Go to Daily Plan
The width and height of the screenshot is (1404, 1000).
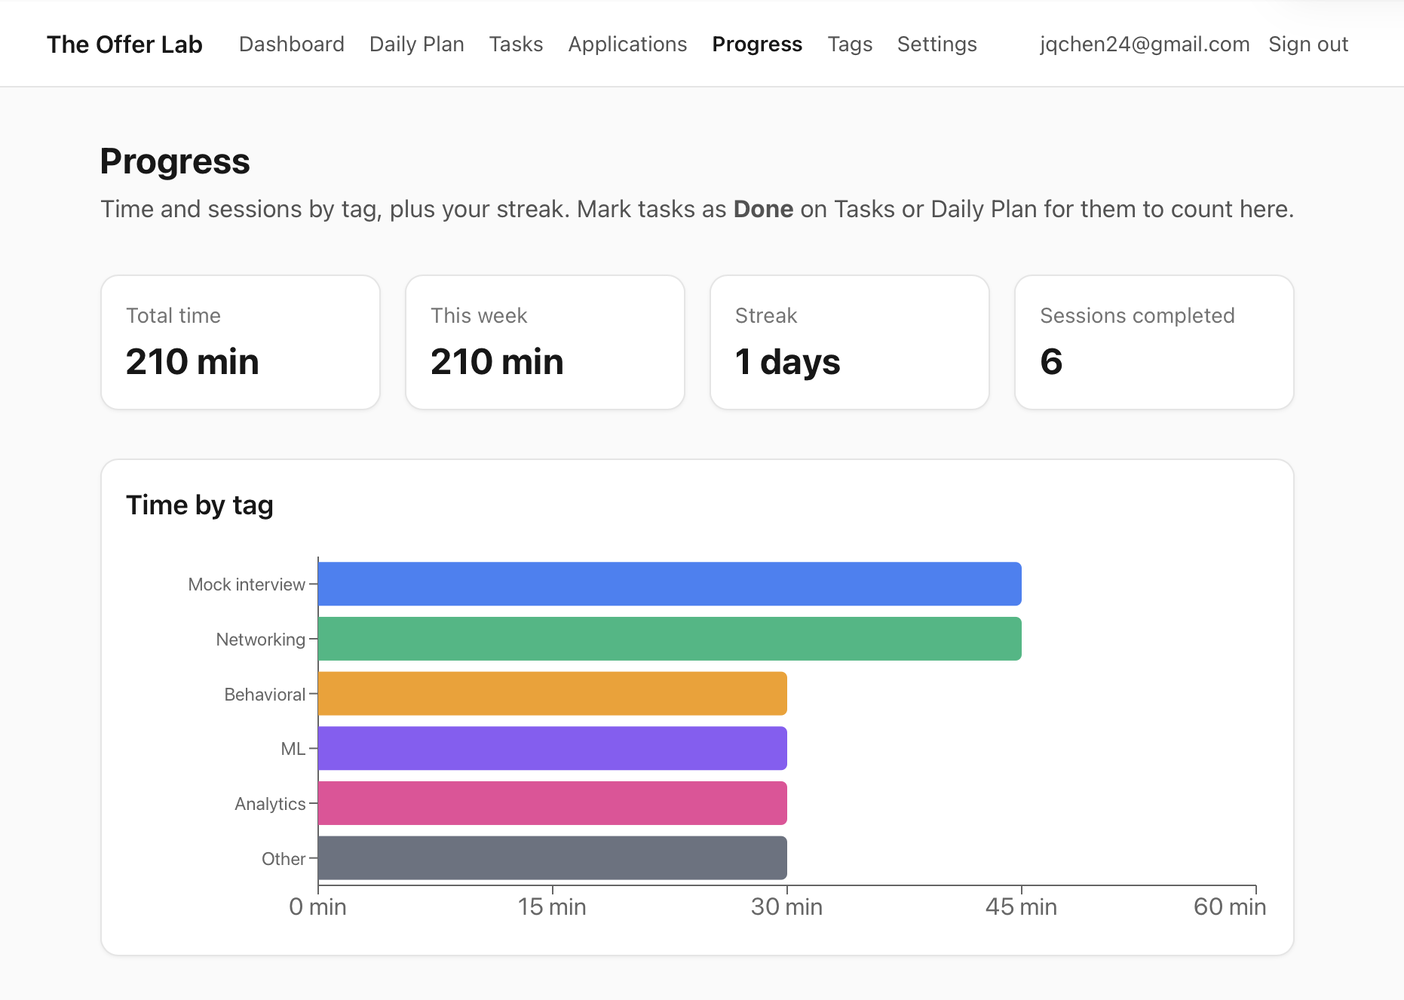(x=417, y=44)
